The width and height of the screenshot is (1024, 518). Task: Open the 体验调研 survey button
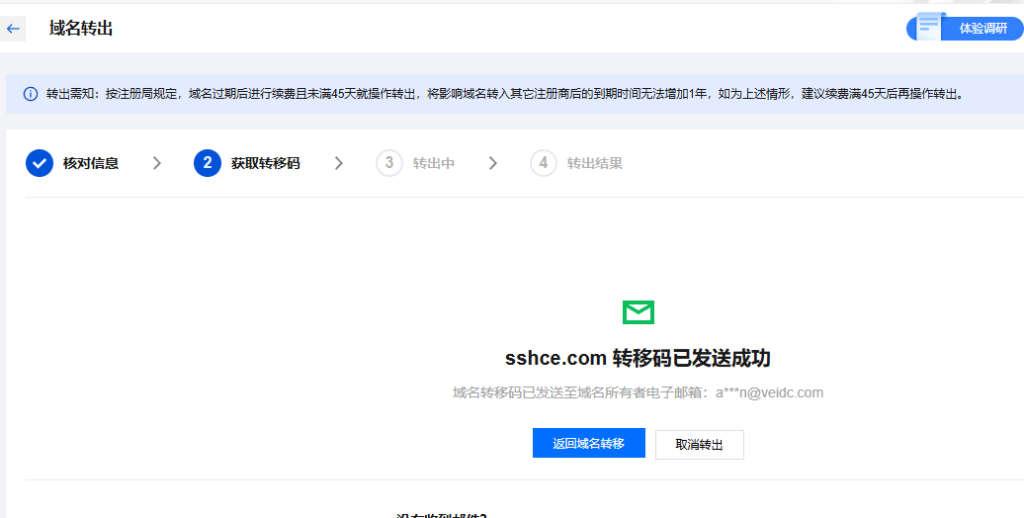[981, 28]
